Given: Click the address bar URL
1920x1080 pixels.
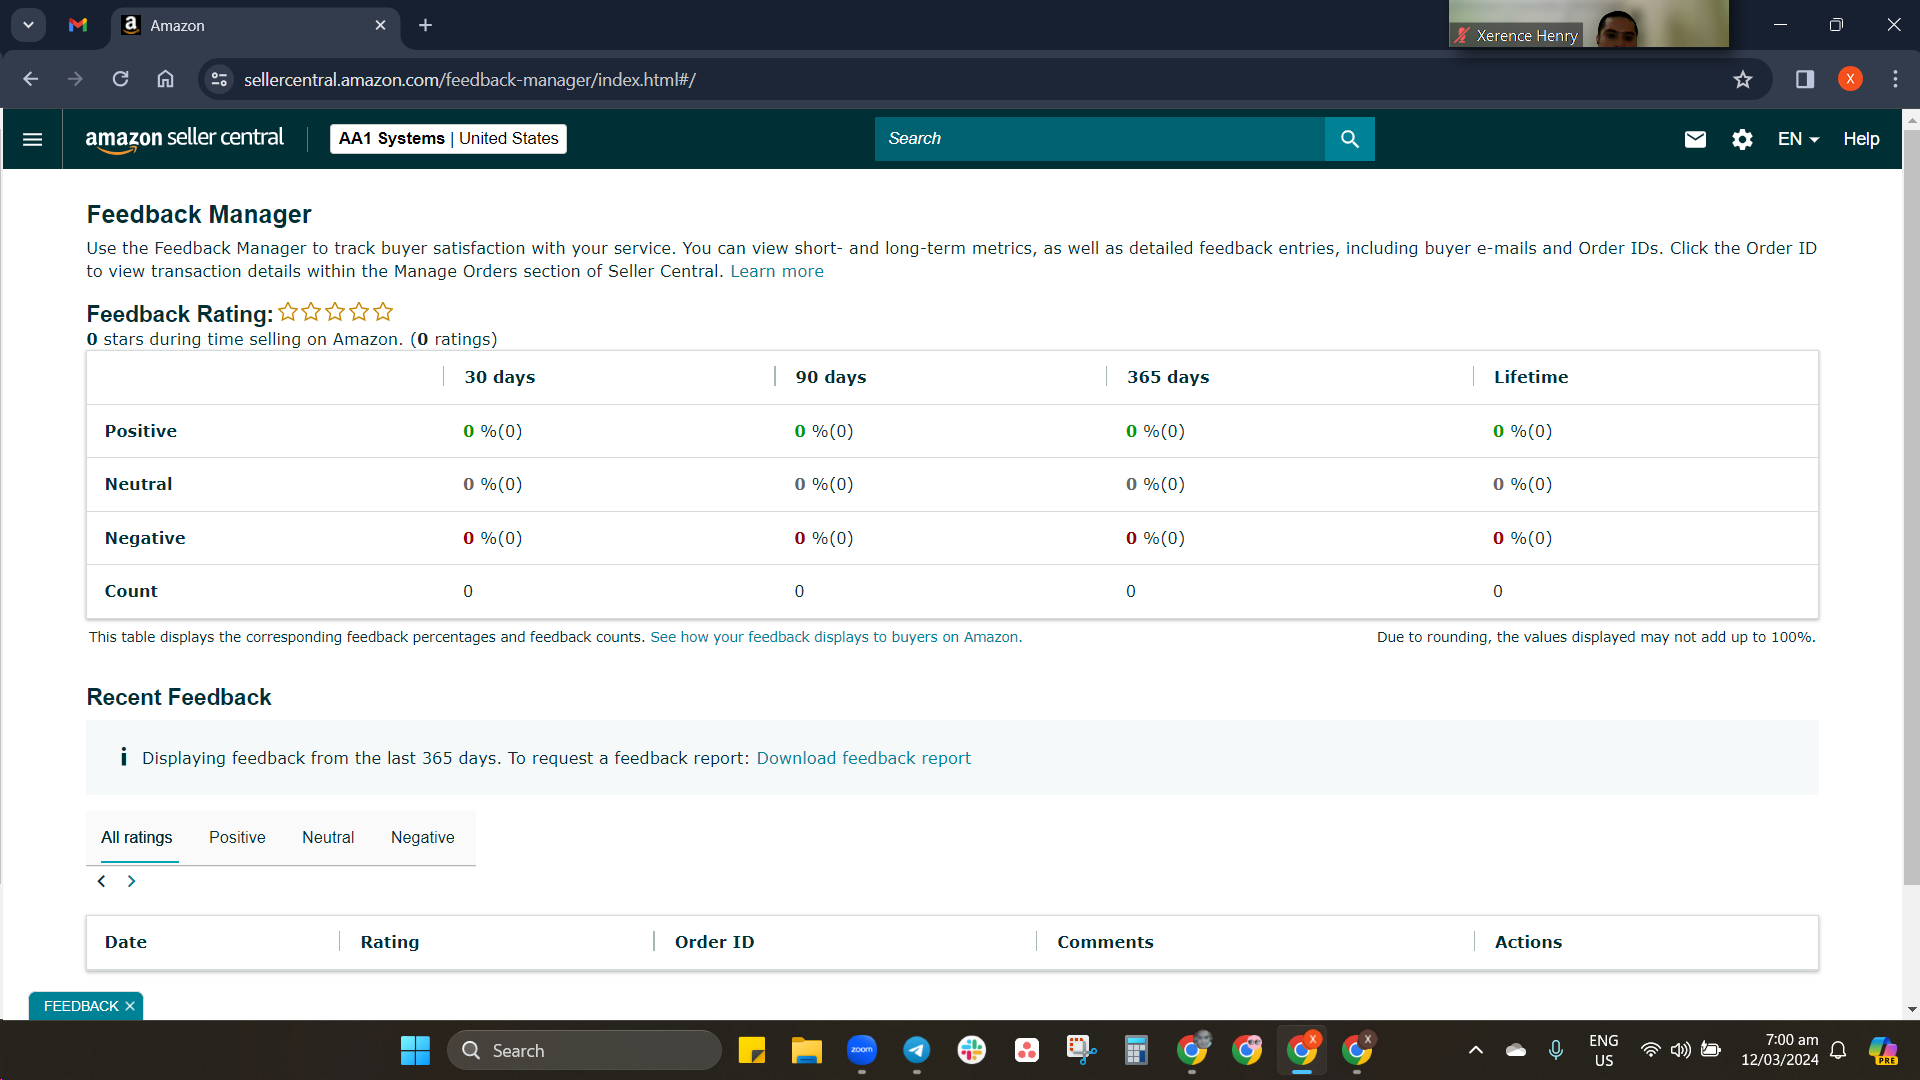Looking at the screenshot, I should point(470,79).
